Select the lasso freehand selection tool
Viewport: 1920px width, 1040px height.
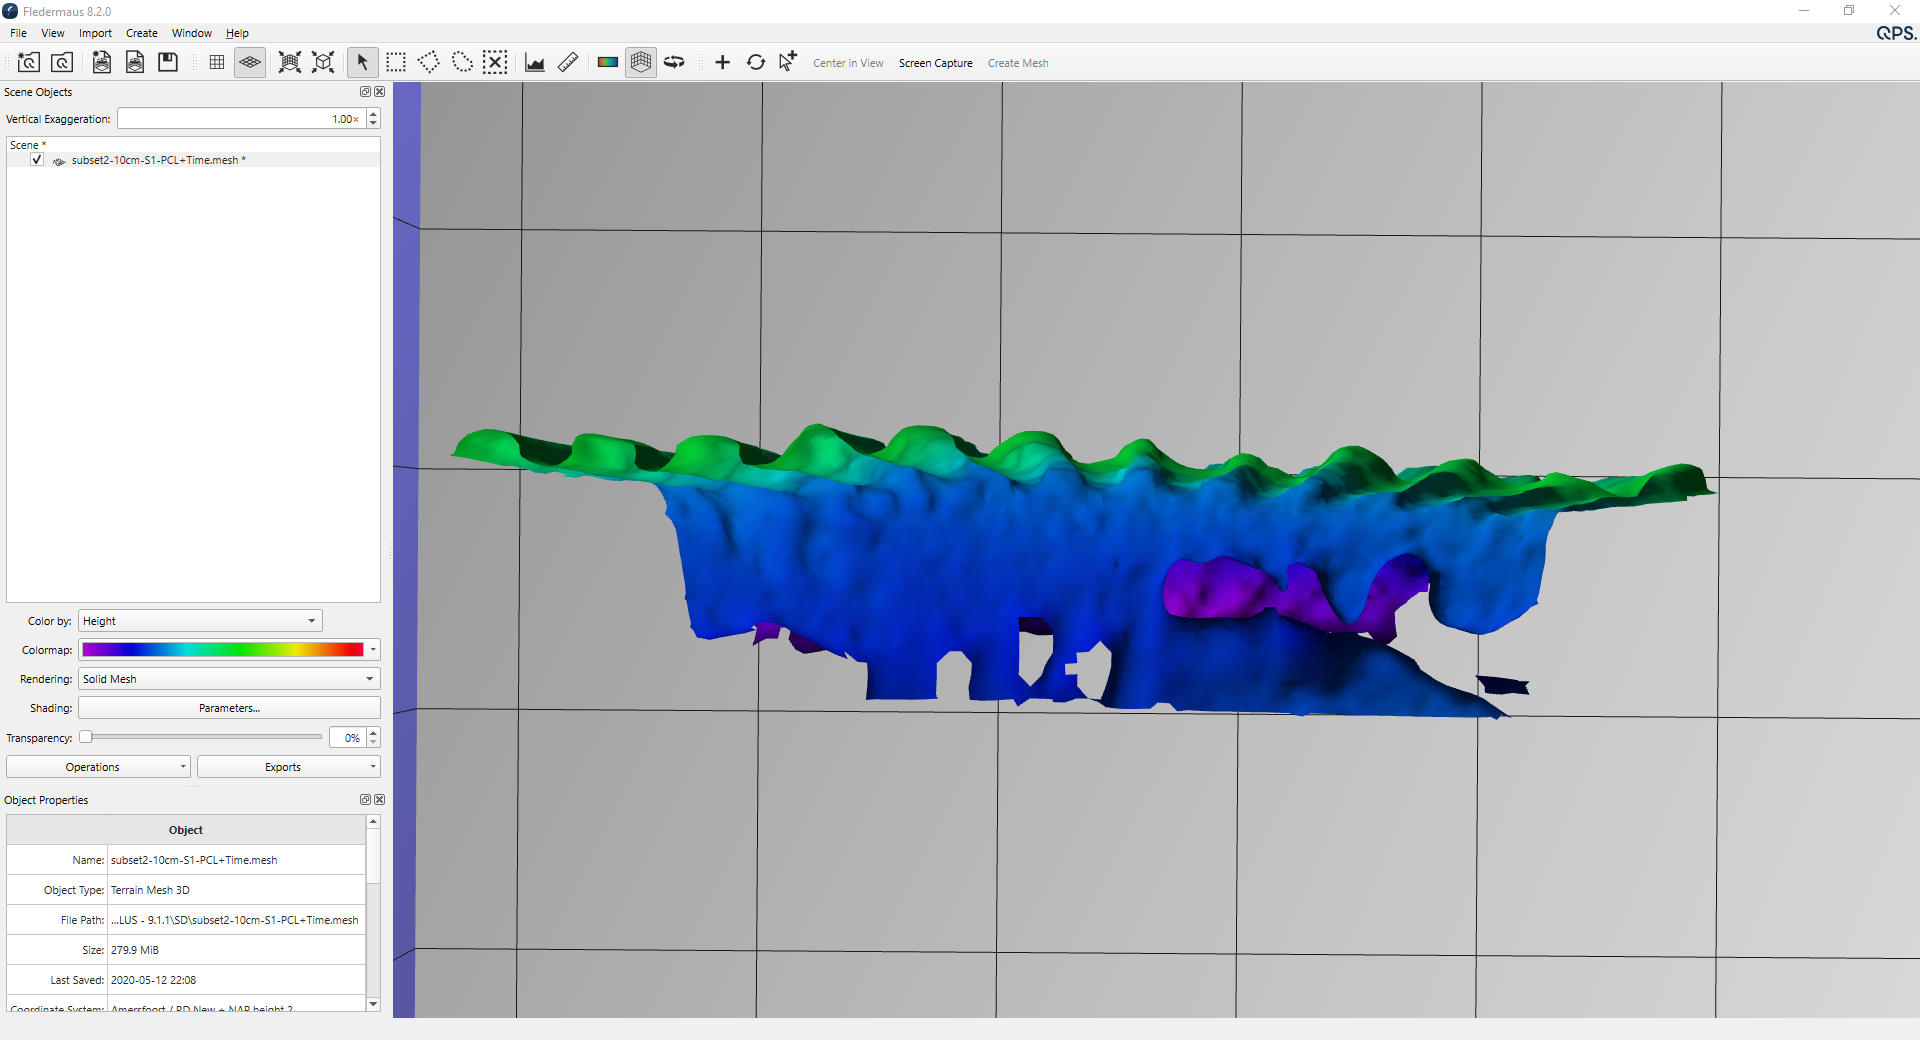click(x=462, y=62)
